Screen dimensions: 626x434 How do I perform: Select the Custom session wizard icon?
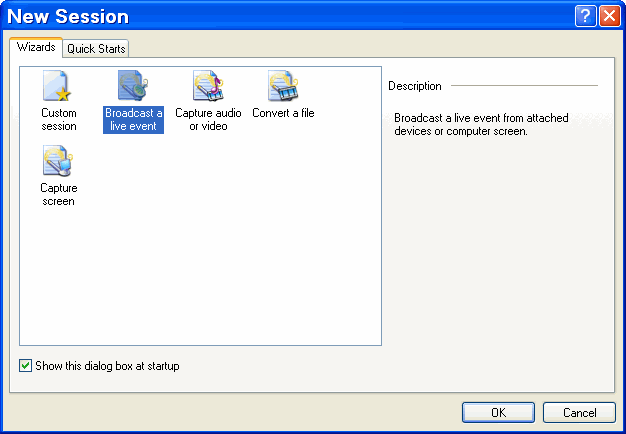click(x=57, y=86)
